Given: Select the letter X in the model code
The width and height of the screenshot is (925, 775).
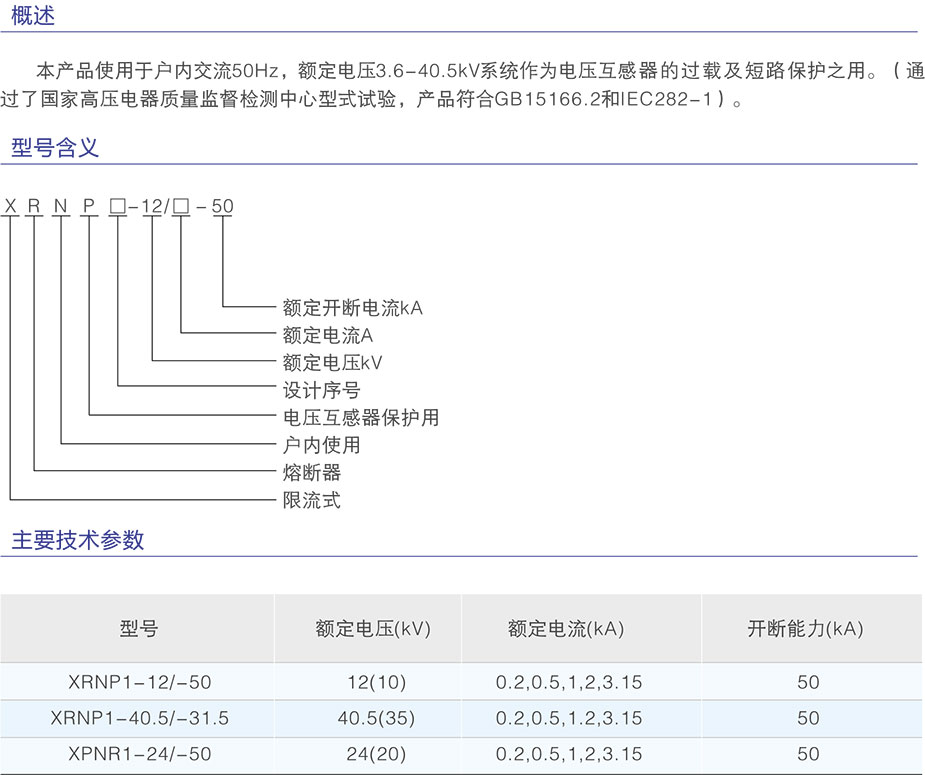Looking at the screenshot, I should coord(11,207).
